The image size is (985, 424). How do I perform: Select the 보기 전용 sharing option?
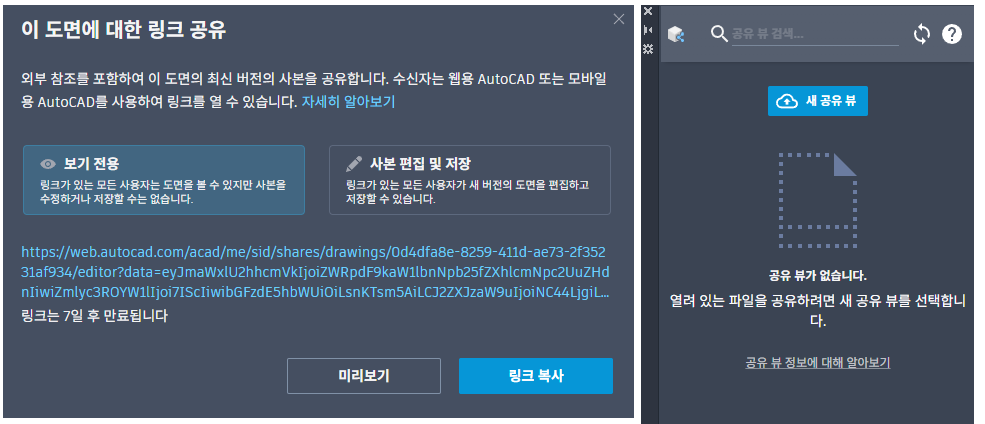(163, 180)
